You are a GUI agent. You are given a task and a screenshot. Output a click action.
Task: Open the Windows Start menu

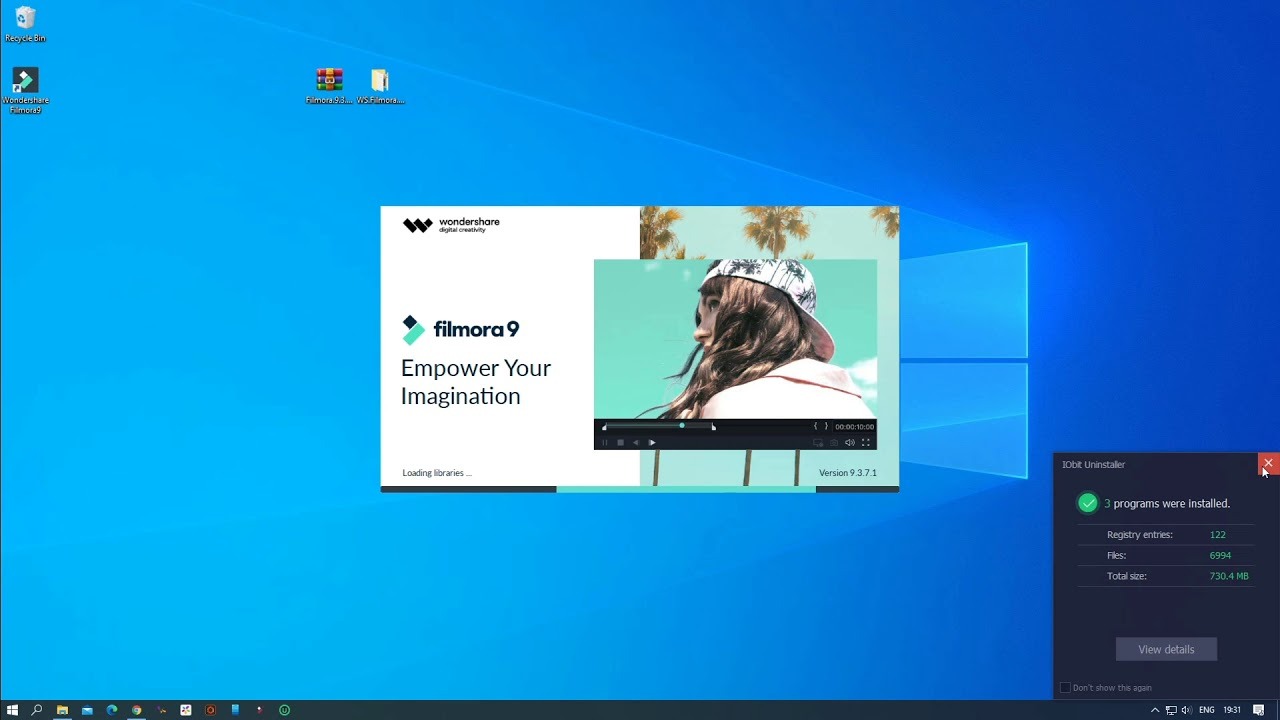click(12, 710)
